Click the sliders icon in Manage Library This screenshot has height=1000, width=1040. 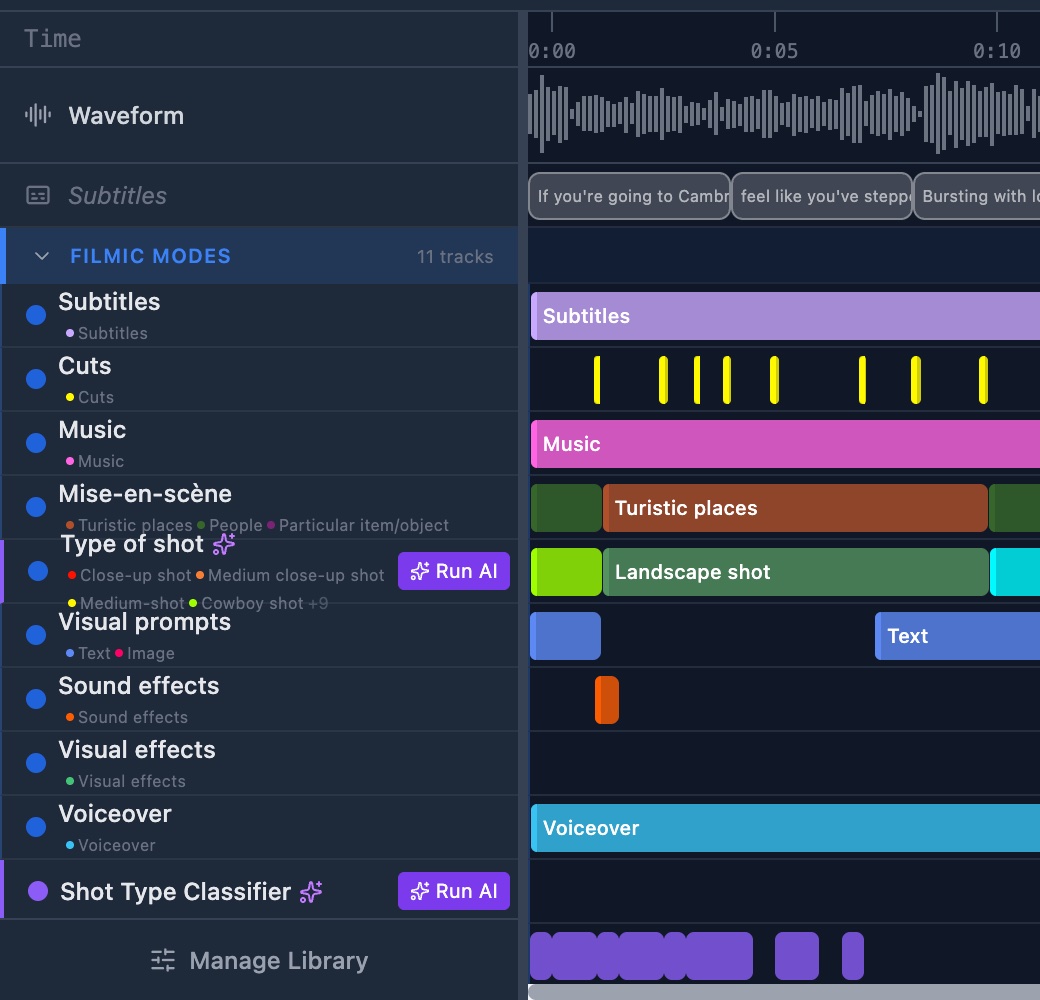click(x=162, y=960)
